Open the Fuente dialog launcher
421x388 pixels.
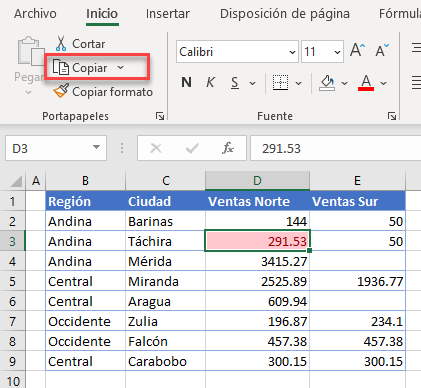pos(392,116)
